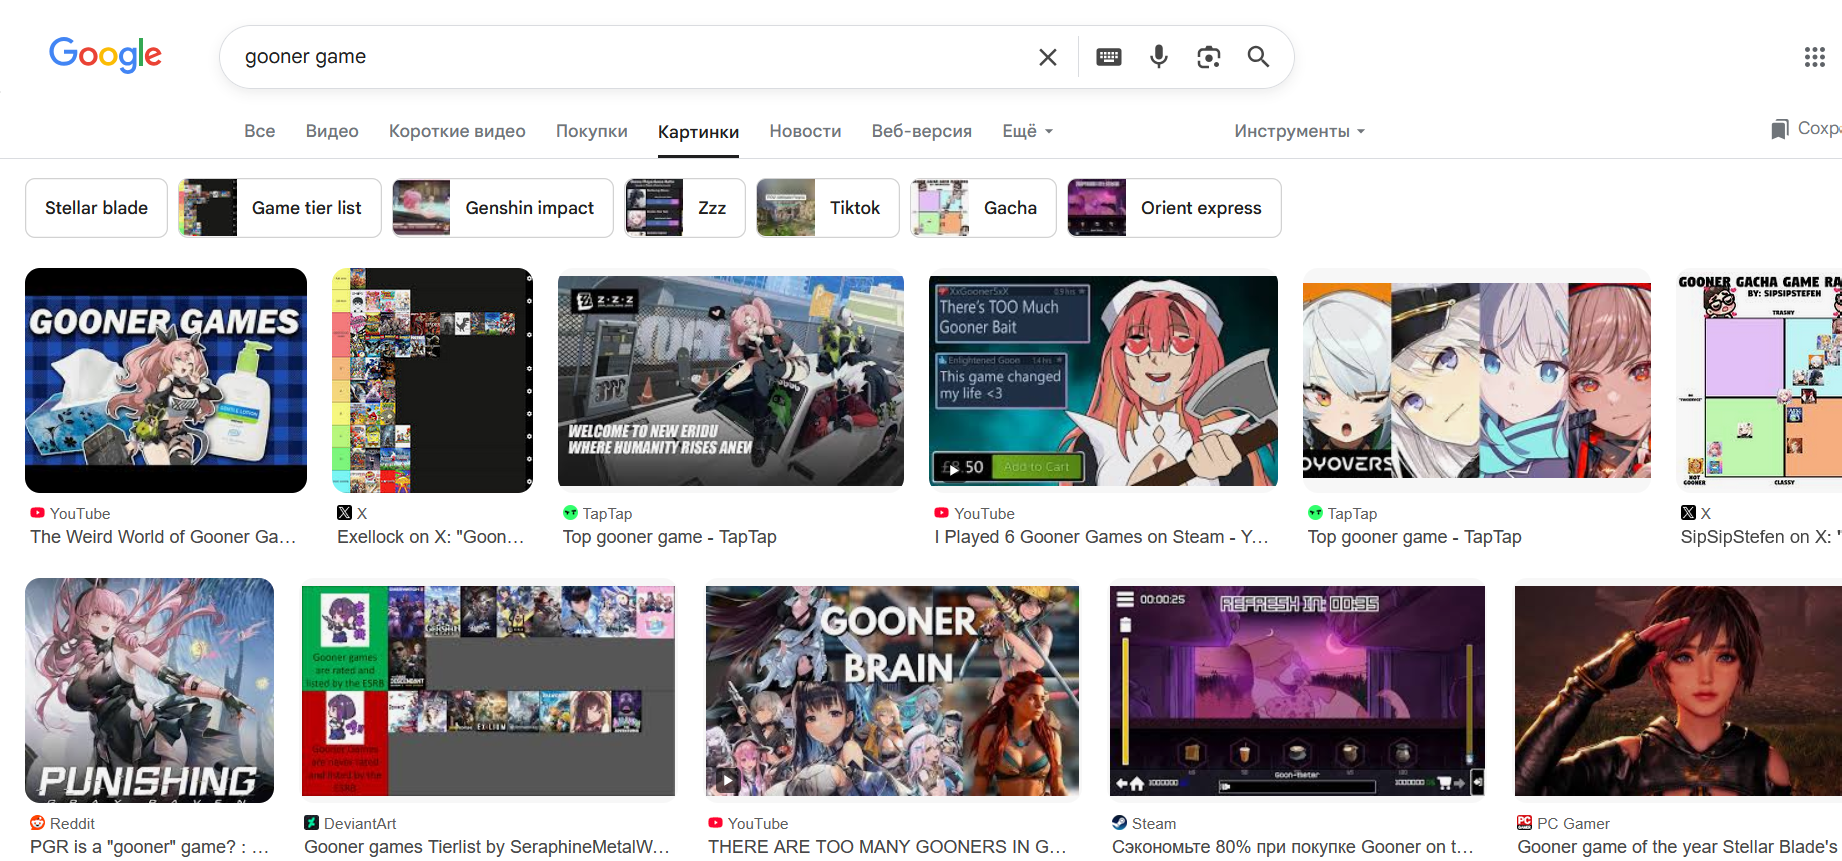Start voice search with the microphone icon
The width and height of the screenshot is (1842, 861).
(x=1159, y=57)
